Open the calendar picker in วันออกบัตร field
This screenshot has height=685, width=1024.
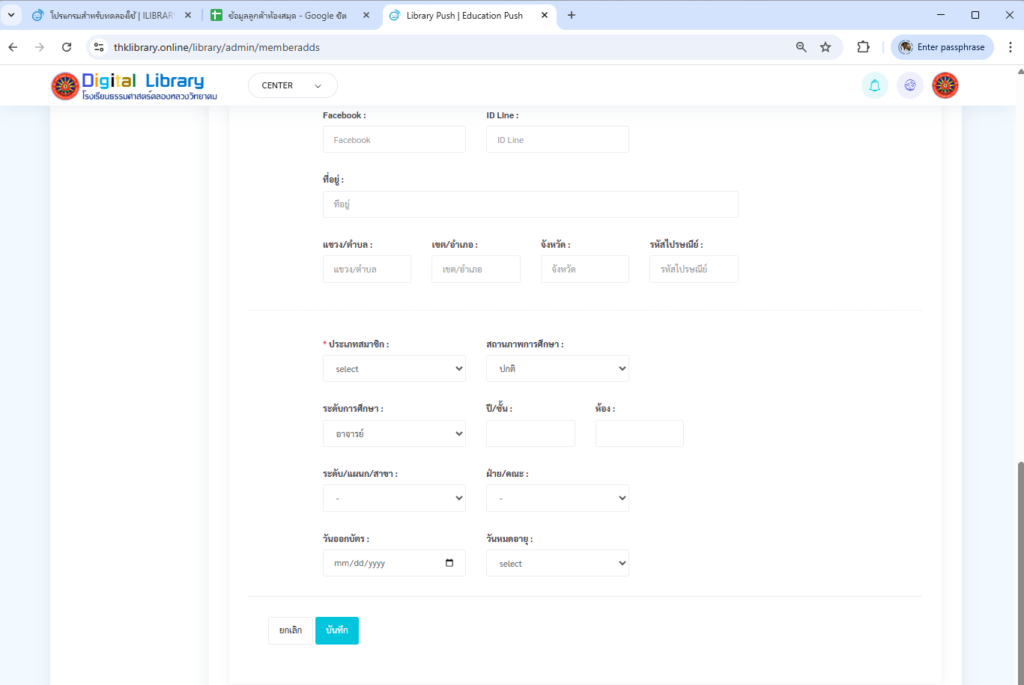[x=449, y=563]
